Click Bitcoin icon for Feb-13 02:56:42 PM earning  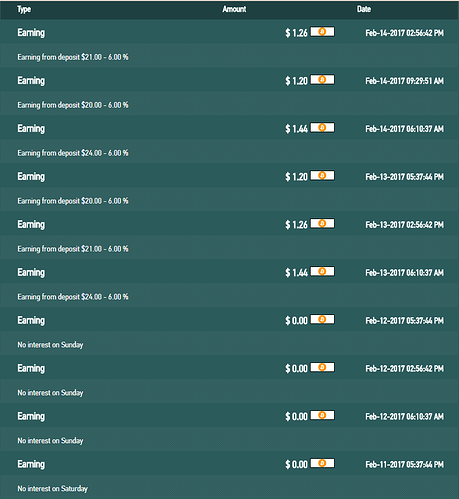click(x=322, y=224)
